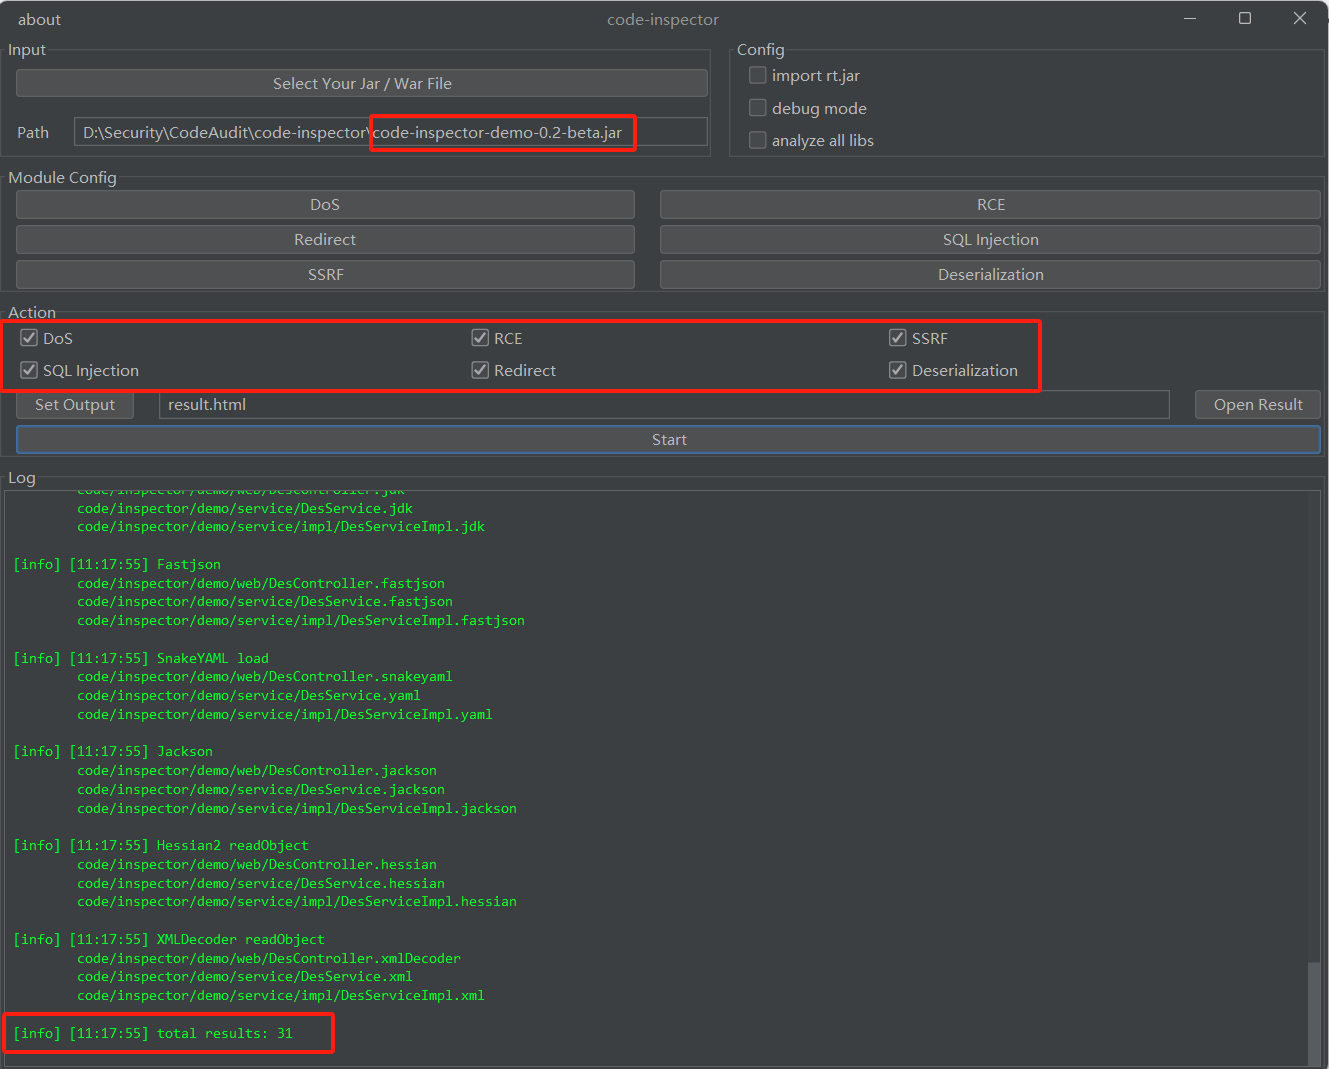
Task: Click the jar Path input field
Action: (x=390, y=132)
